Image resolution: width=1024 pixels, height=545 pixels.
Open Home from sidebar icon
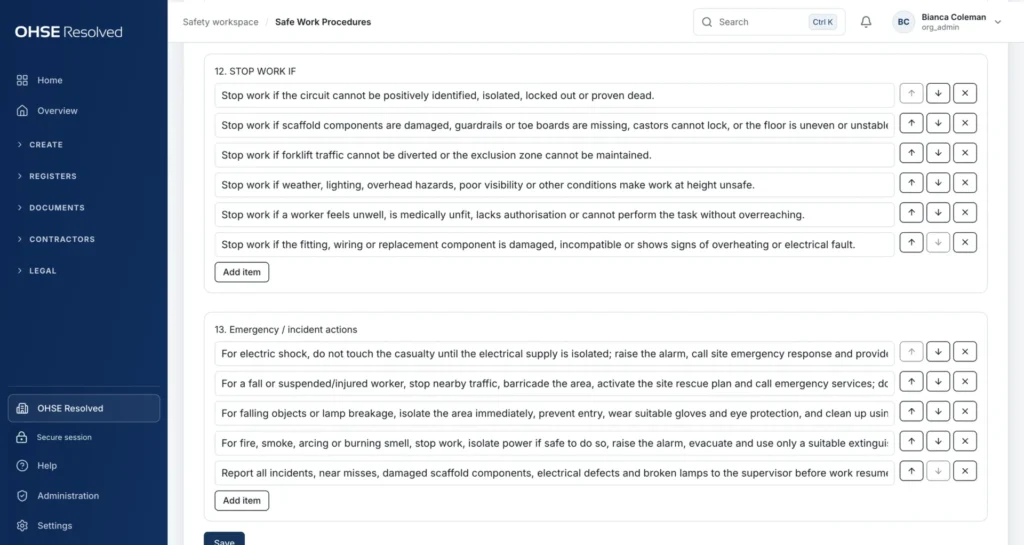(x=22, y=80)
